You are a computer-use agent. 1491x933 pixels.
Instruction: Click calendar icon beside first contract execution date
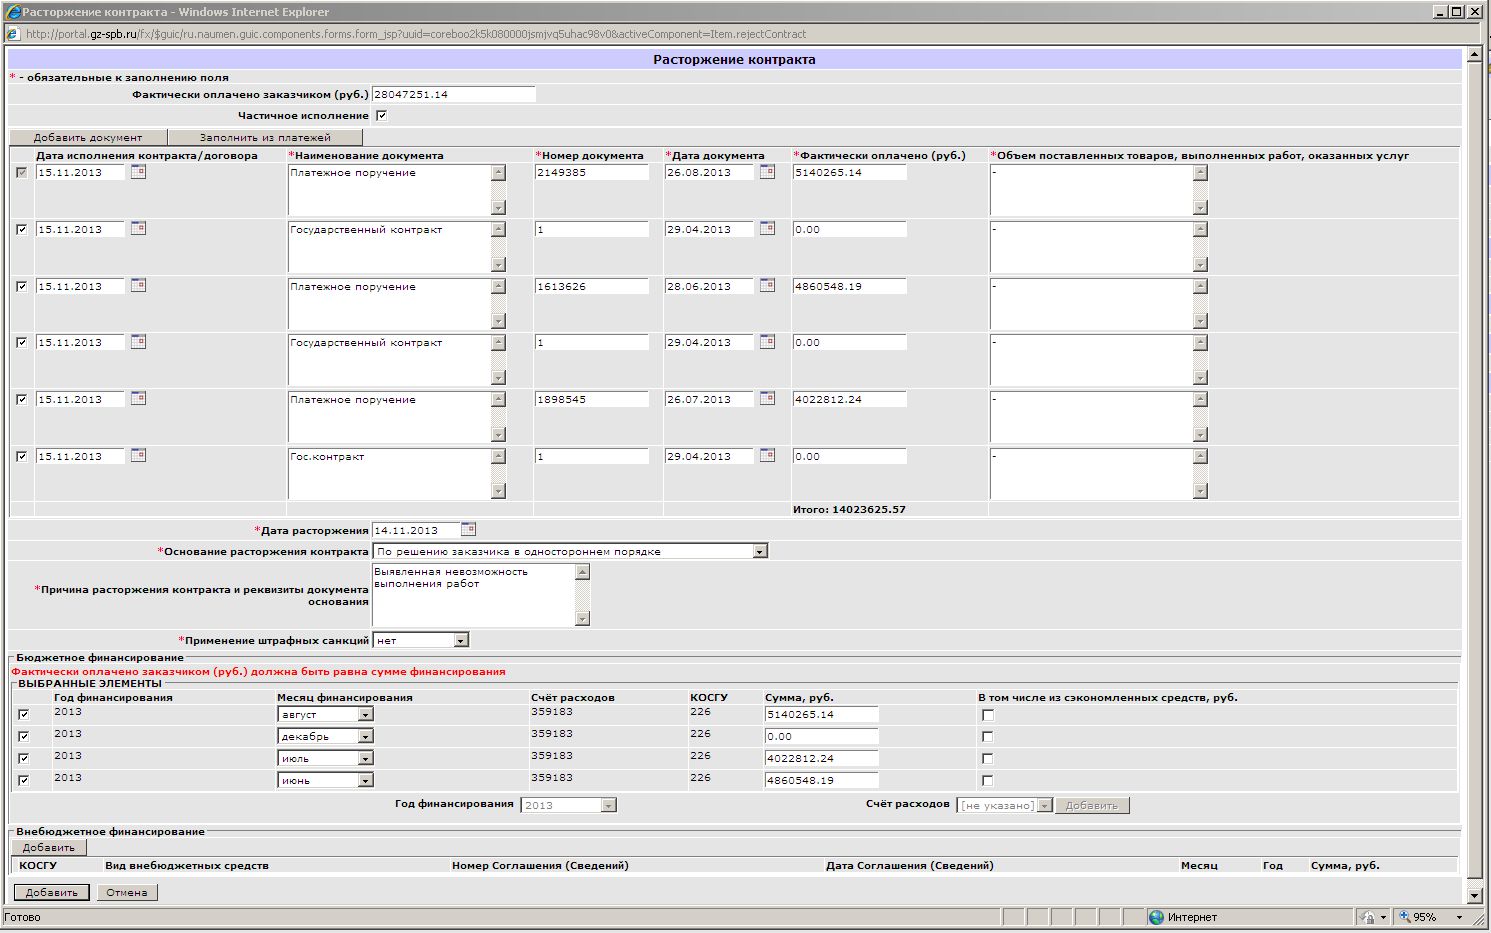click(138, 172)
